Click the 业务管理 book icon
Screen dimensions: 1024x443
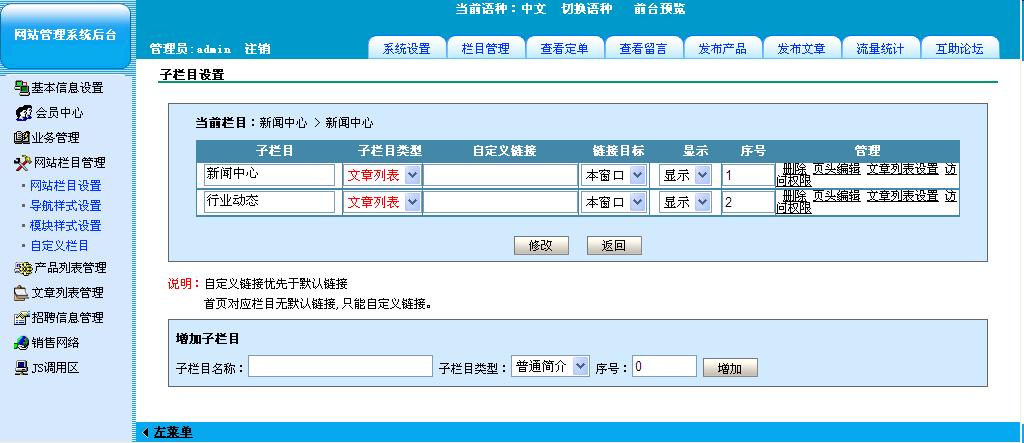[x=22, y=138]
